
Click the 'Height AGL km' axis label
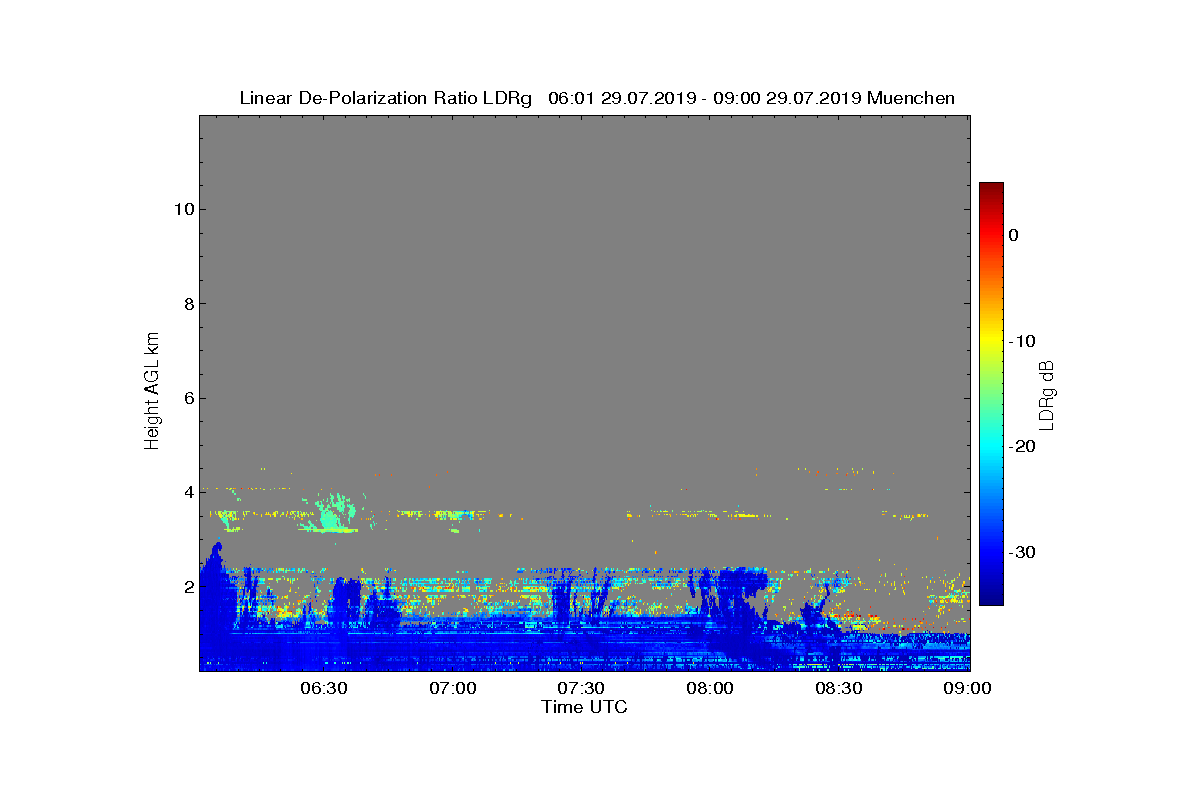(x=152, y=390)
